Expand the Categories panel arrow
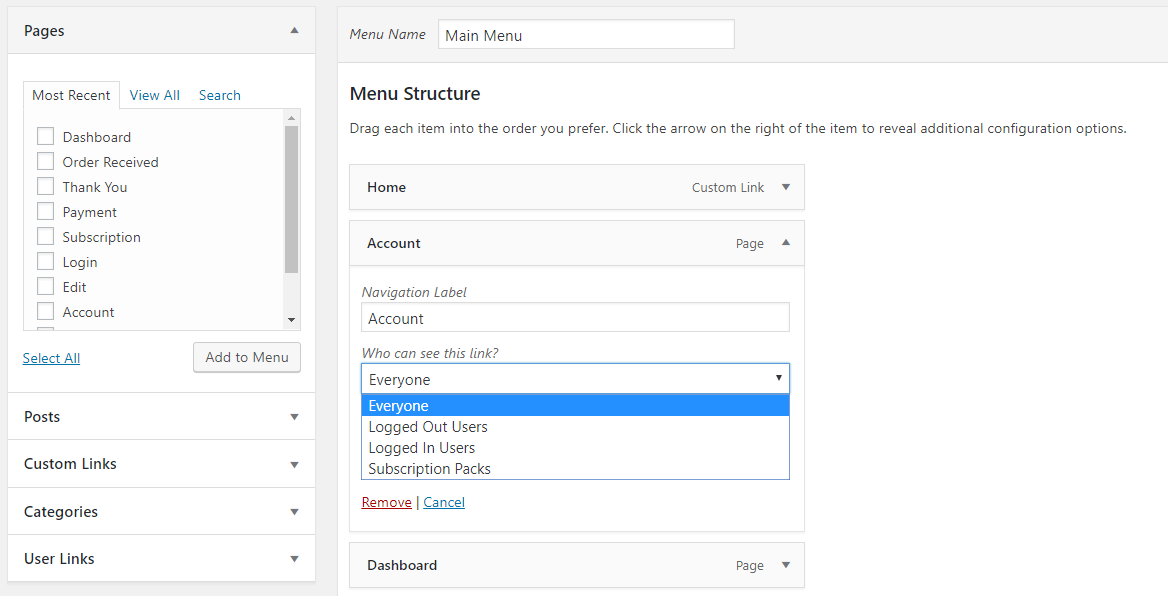 coord(294,512)
